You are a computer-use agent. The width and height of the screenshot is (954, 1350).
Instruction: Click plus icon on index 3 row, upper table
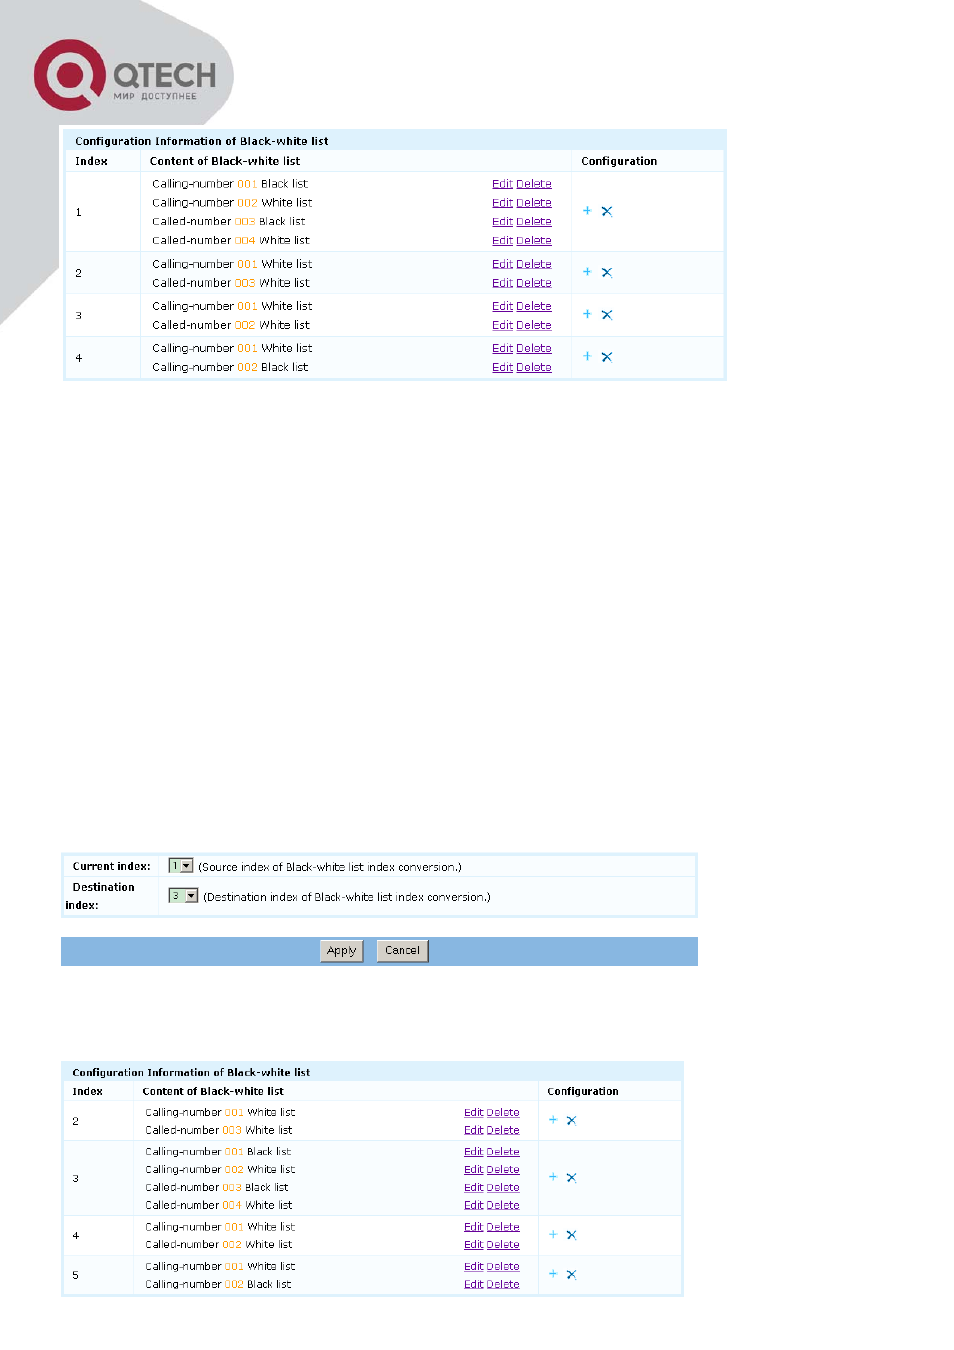pyautogui.click(x=587, y=314)
